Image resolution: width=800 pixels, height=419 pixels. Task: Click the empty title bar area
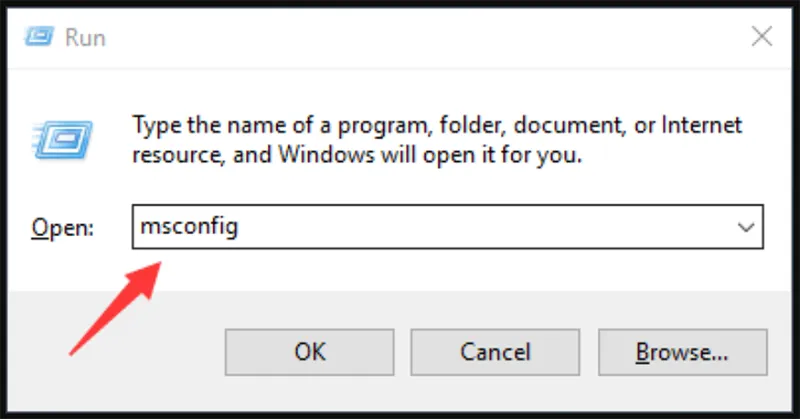tap(400, 38)
